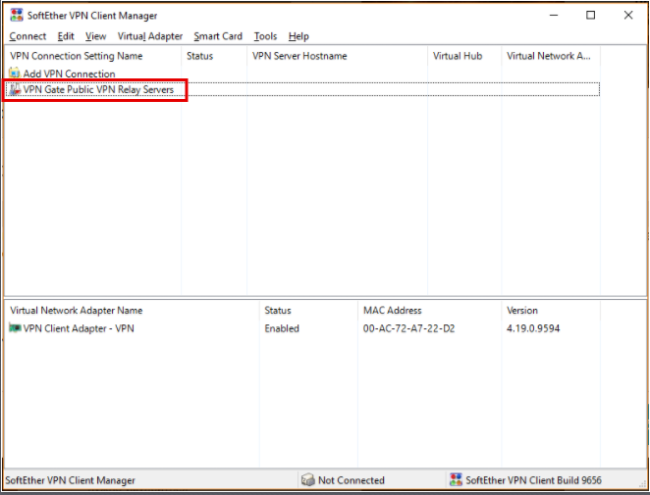Image resolution: width=650 pixels, height=495 pixels.
Task: Open the Smart Card menu
Action: (x=218, y=36)
